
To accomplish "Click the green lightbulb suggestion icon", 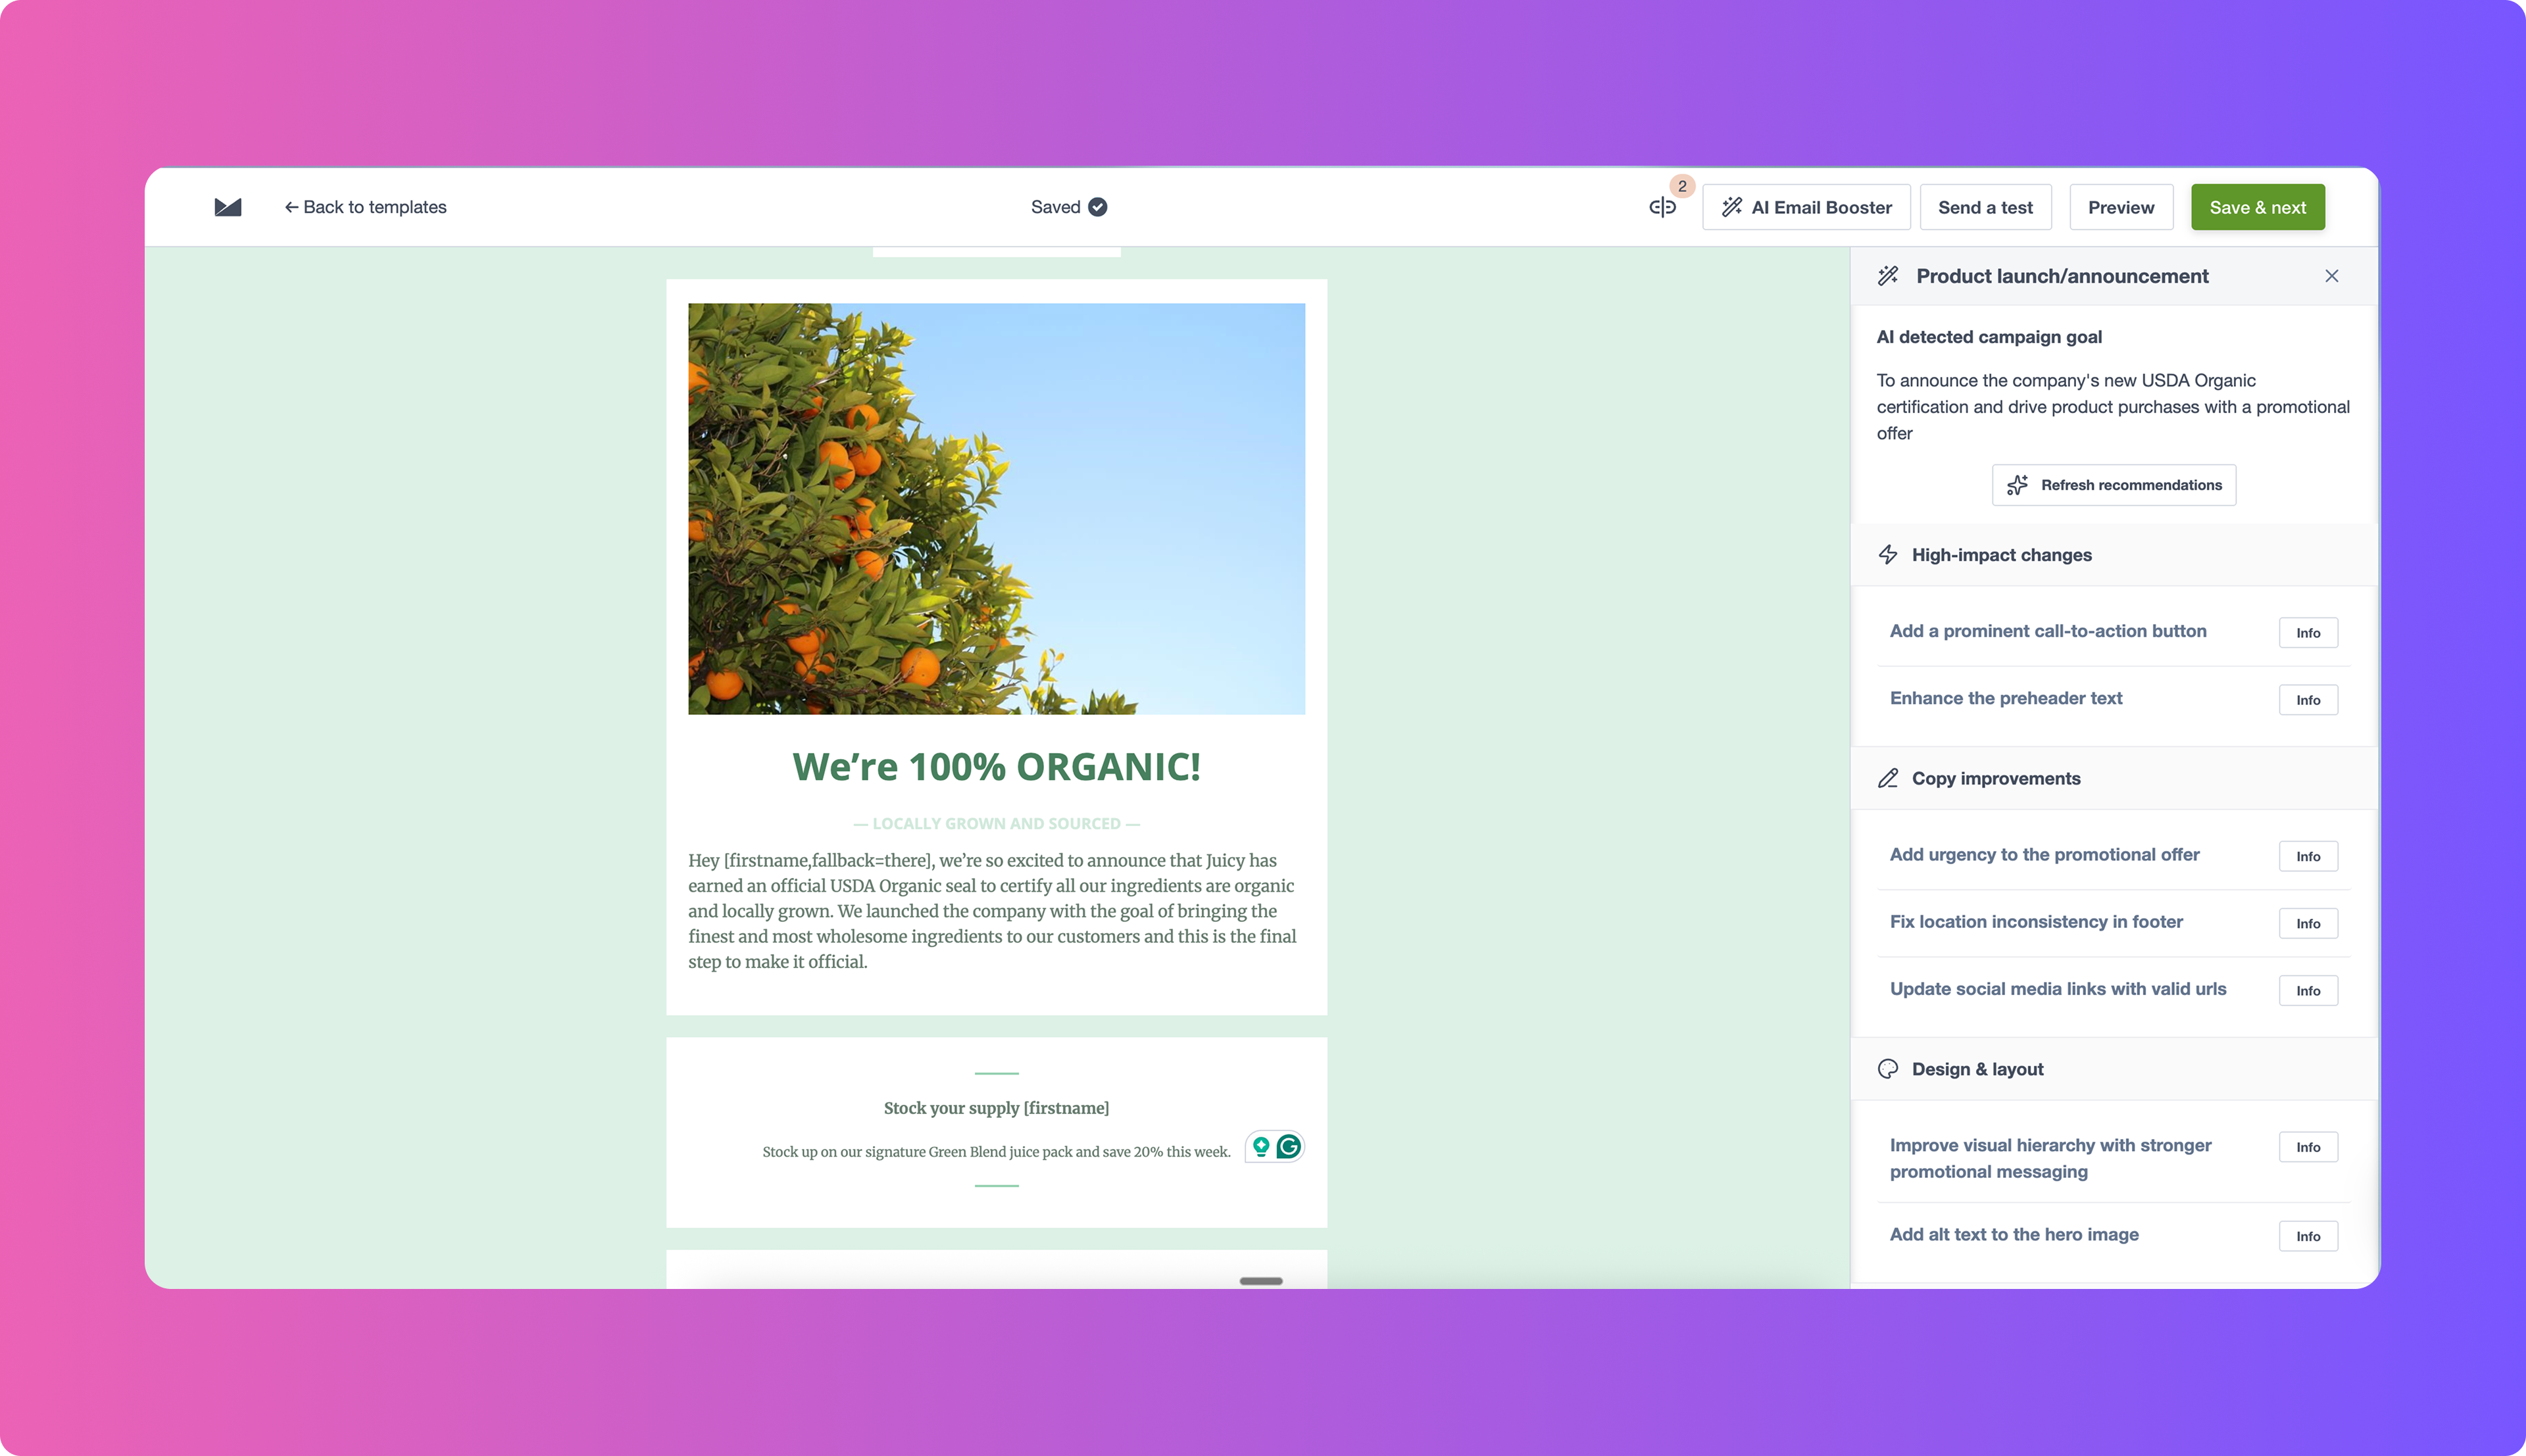I will pos(1261,1146).
